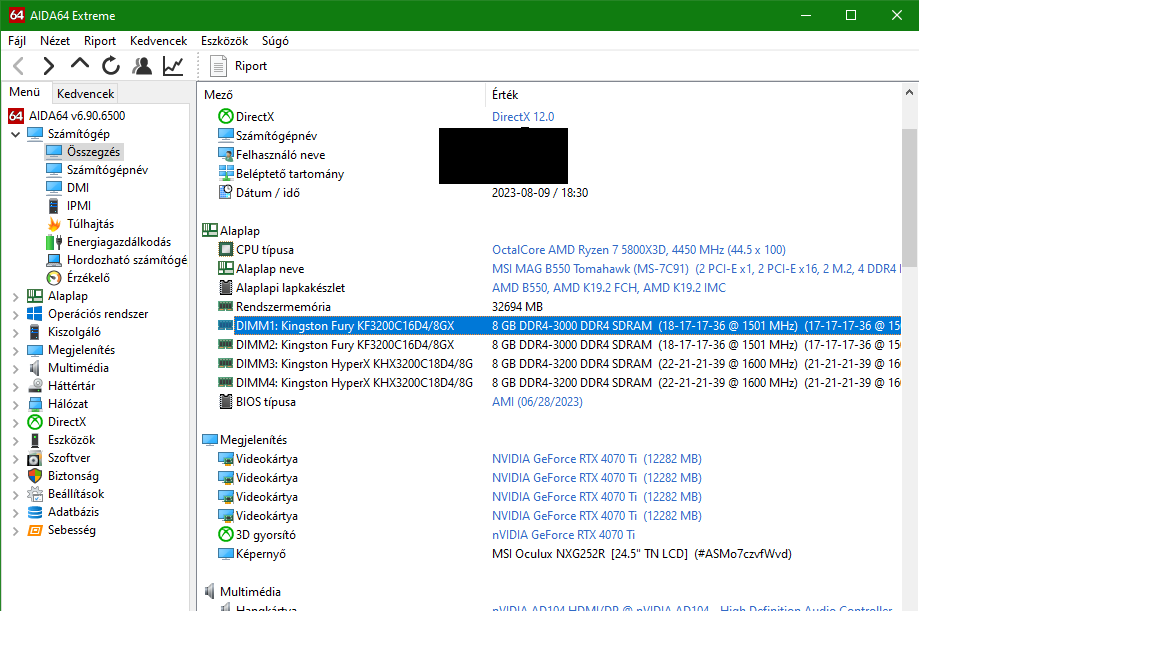Screen dimensions: 1152x648
Task: Go forward with the right arrow toolbar icon
Action: coord(48,66)
